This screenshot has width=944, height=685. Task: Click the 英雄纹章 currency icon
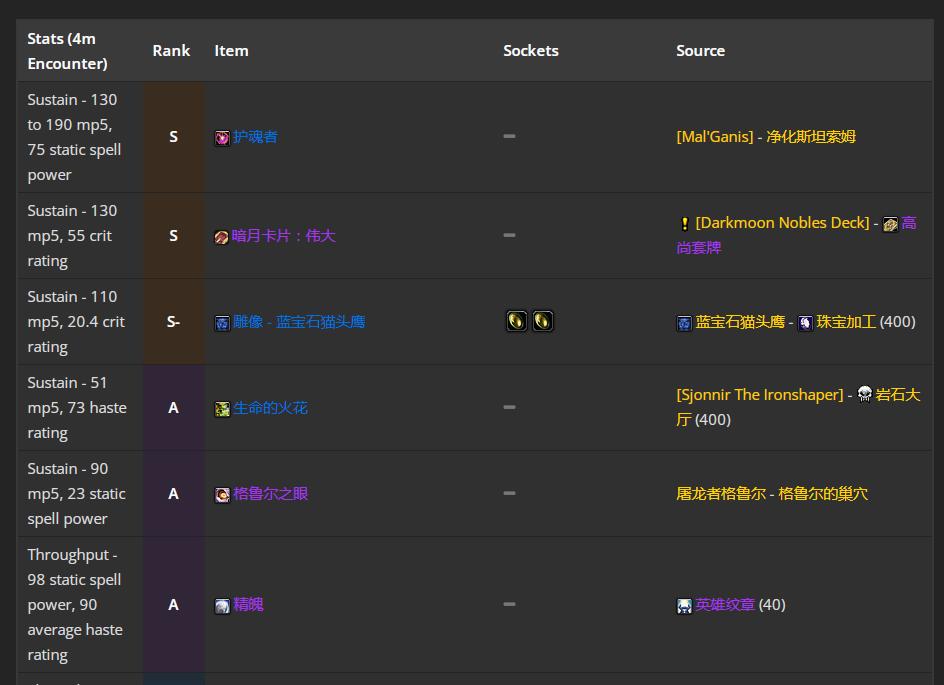click(x=684, y=606)
